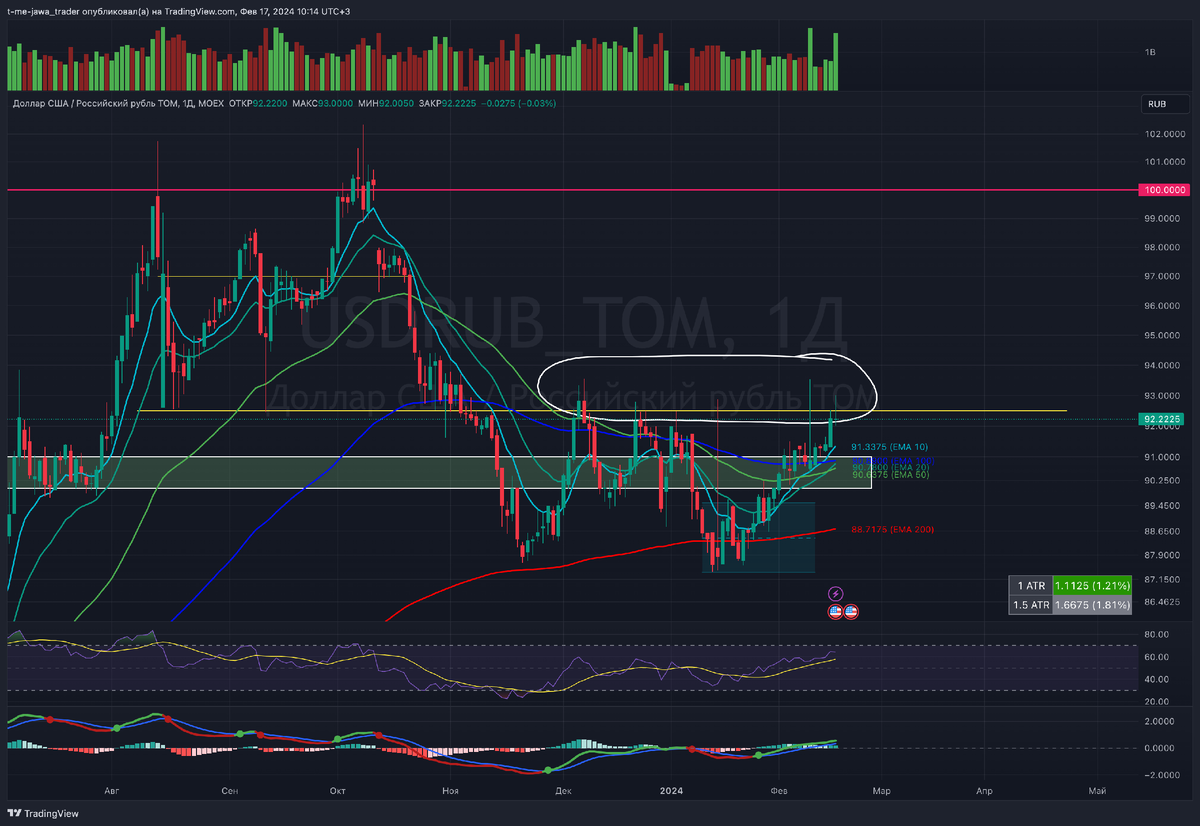This screenshot has height=826, width=1200.
Task: Click 40.00 on the RSI scale
Action: tap(1157, 679)
